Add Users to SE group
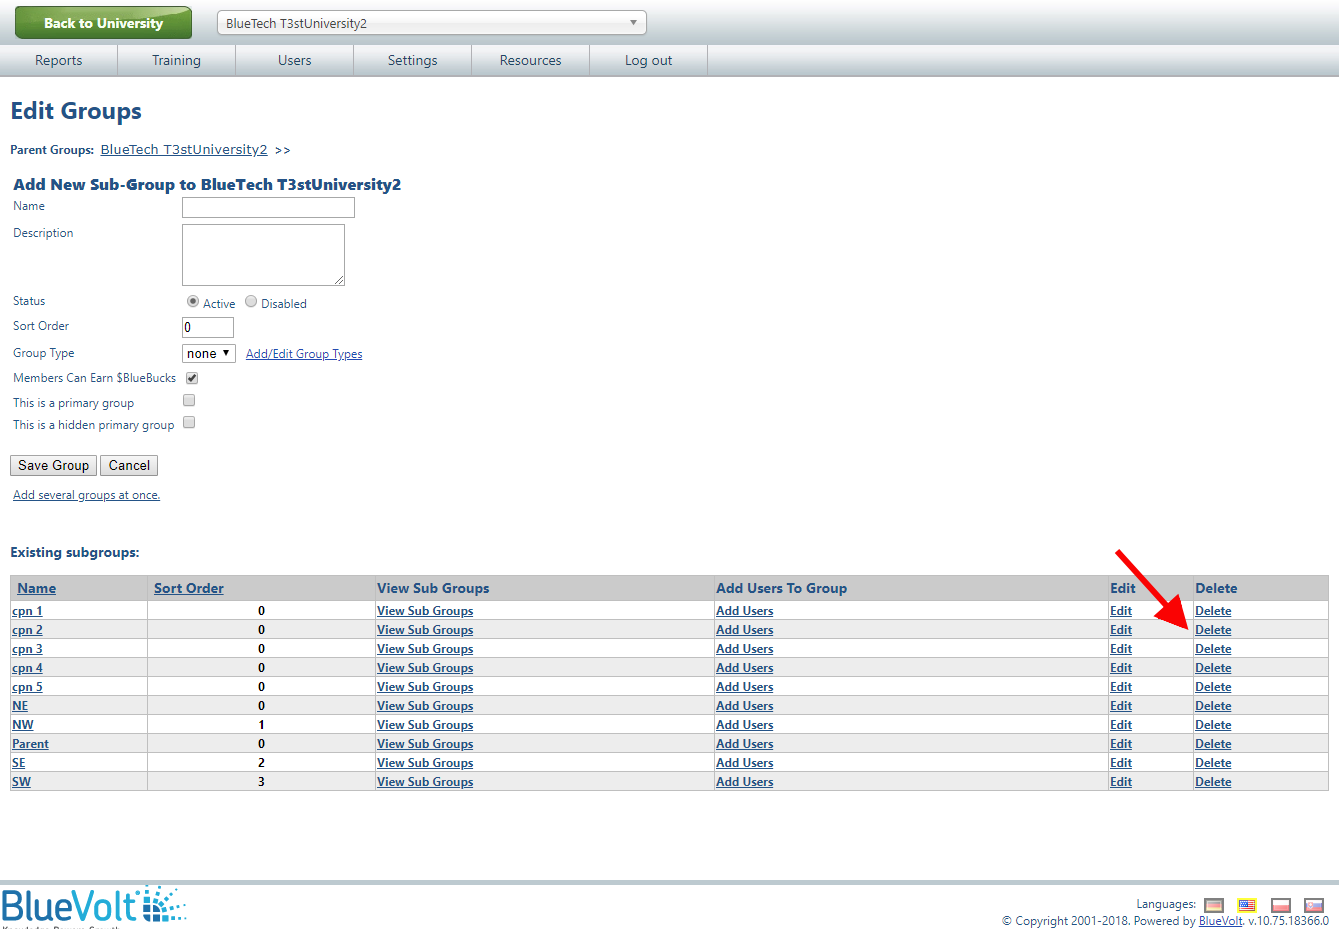This screenshot has height=929, width=1339. point(745,763)
